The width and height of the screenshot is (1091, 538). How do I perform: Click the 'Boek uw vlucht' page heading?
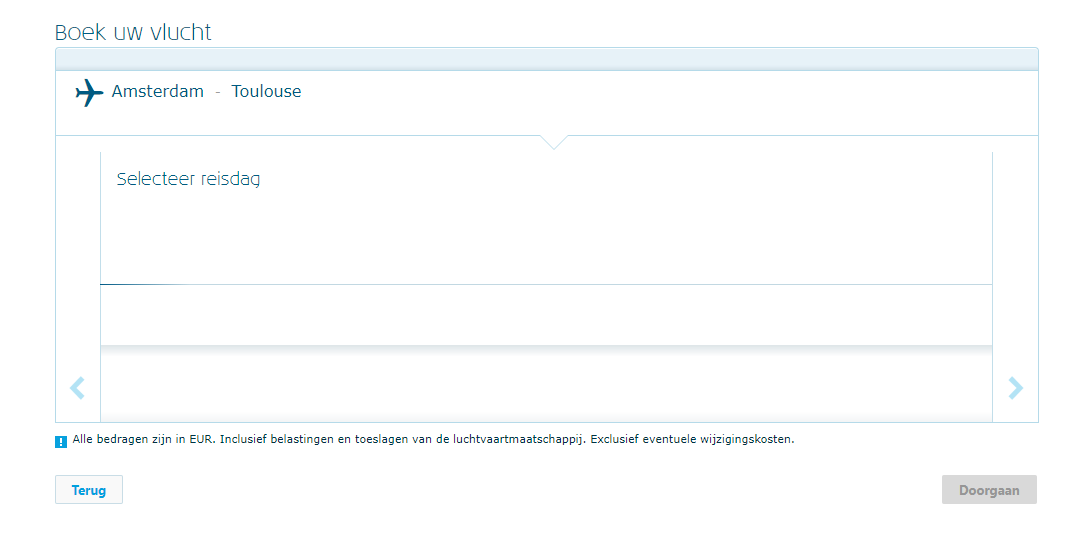tap(133, 32)
